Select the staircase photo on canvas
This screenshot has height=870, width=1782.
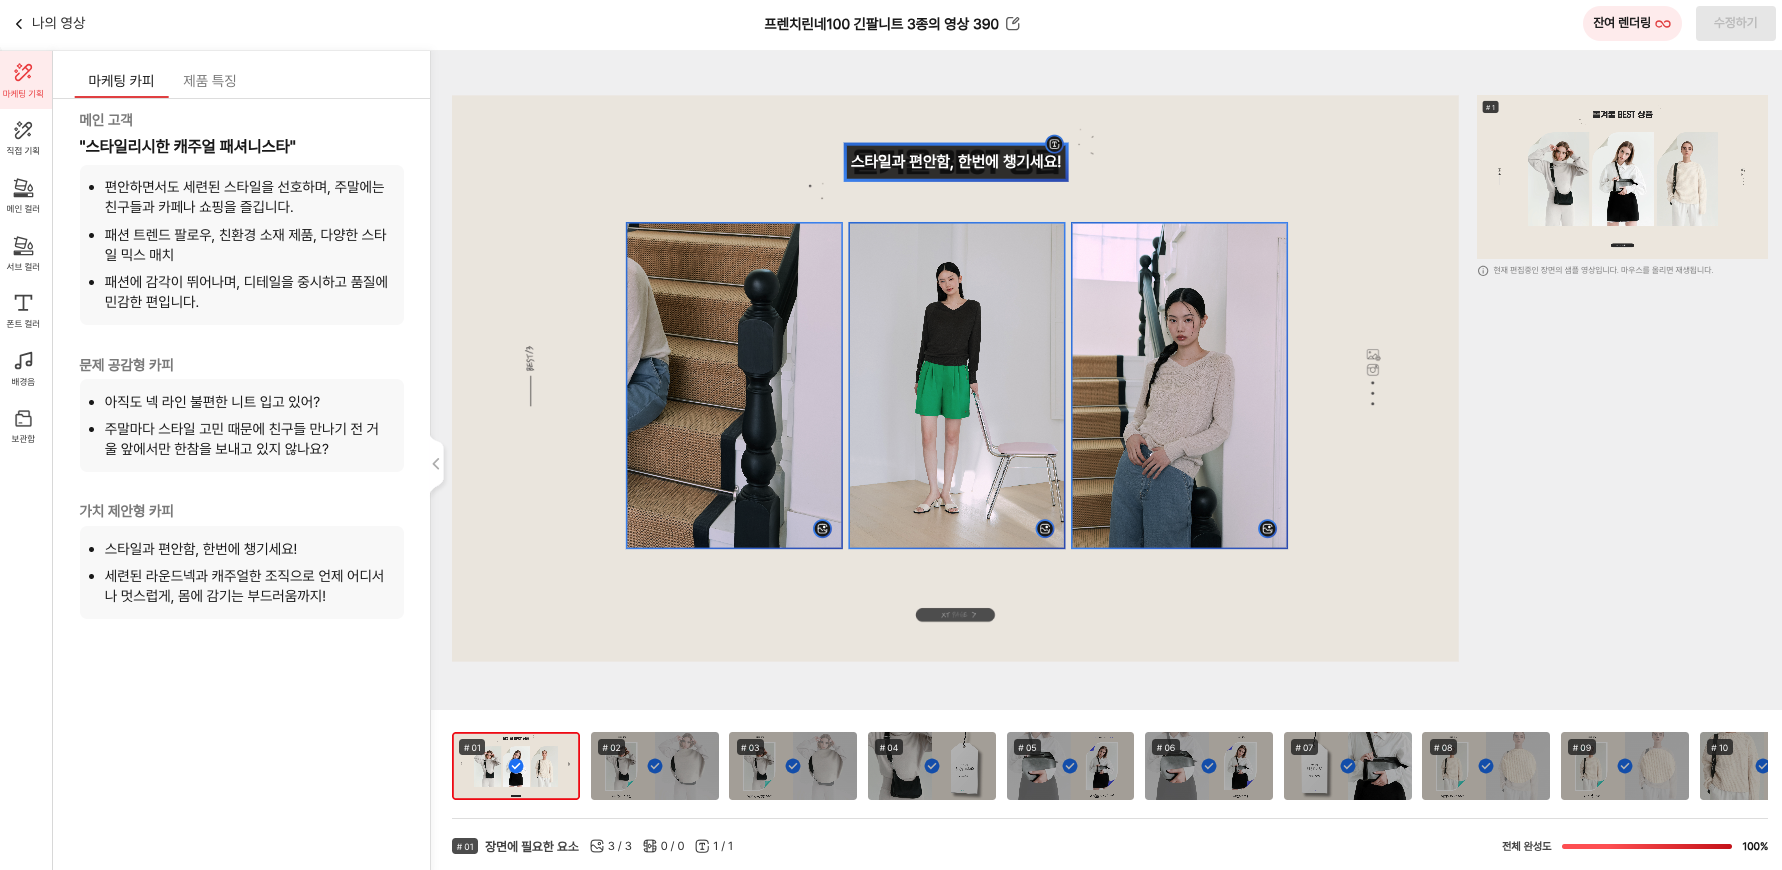[x=734, y=385]
